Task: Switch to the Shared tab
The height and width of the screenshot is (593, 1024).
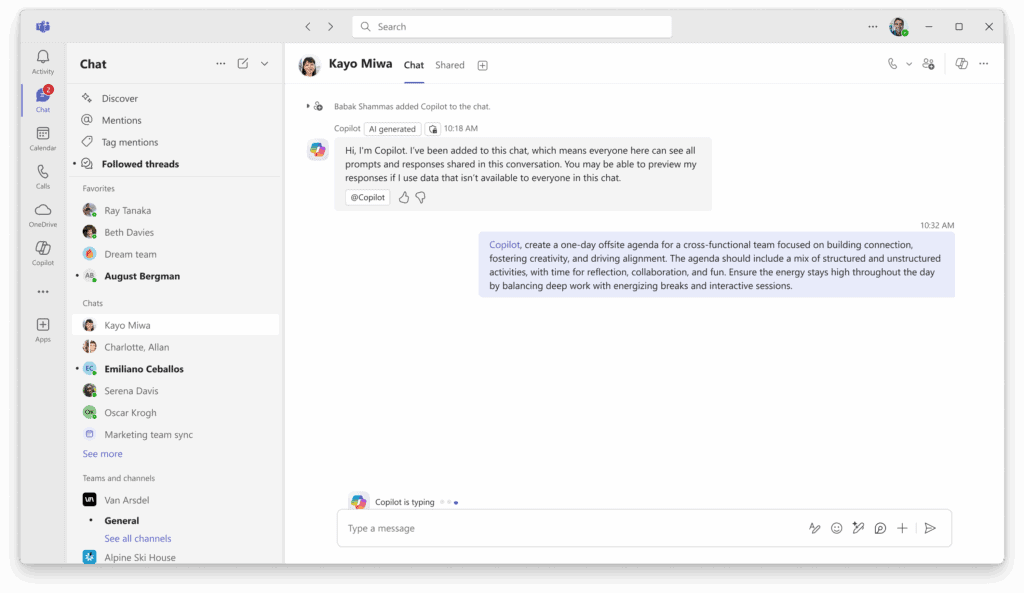Action: click(450, 65)
